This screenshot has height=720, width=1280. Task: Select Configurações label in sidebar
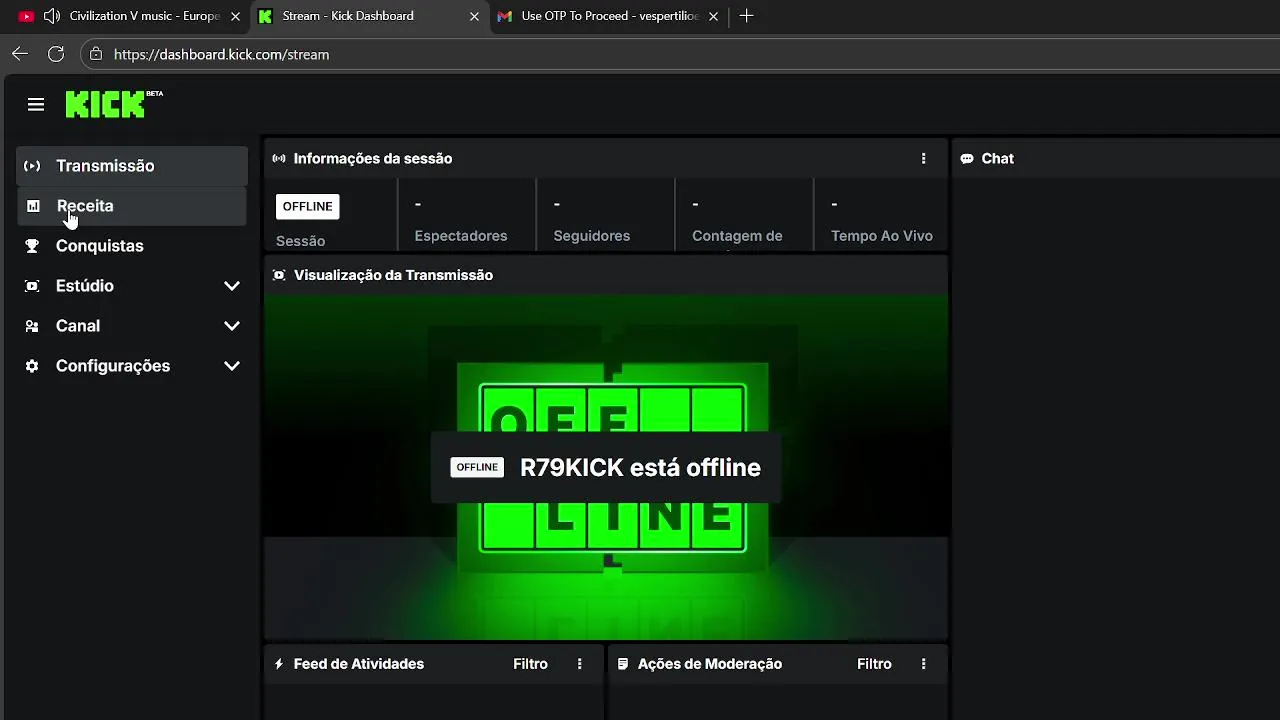pos(113,366)
